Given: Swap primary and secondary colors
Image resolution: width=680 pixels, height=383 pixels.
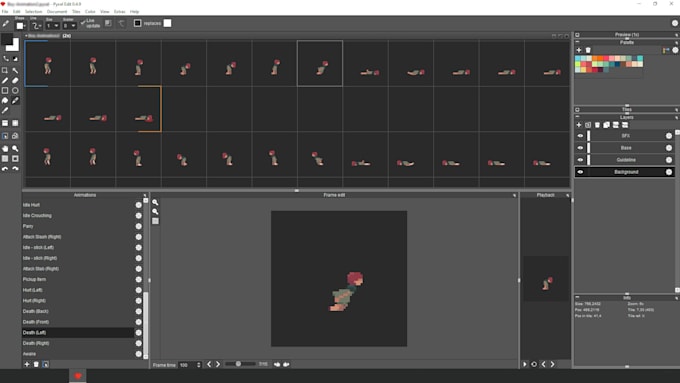Looking at the screenshot, I should [5, 59].
